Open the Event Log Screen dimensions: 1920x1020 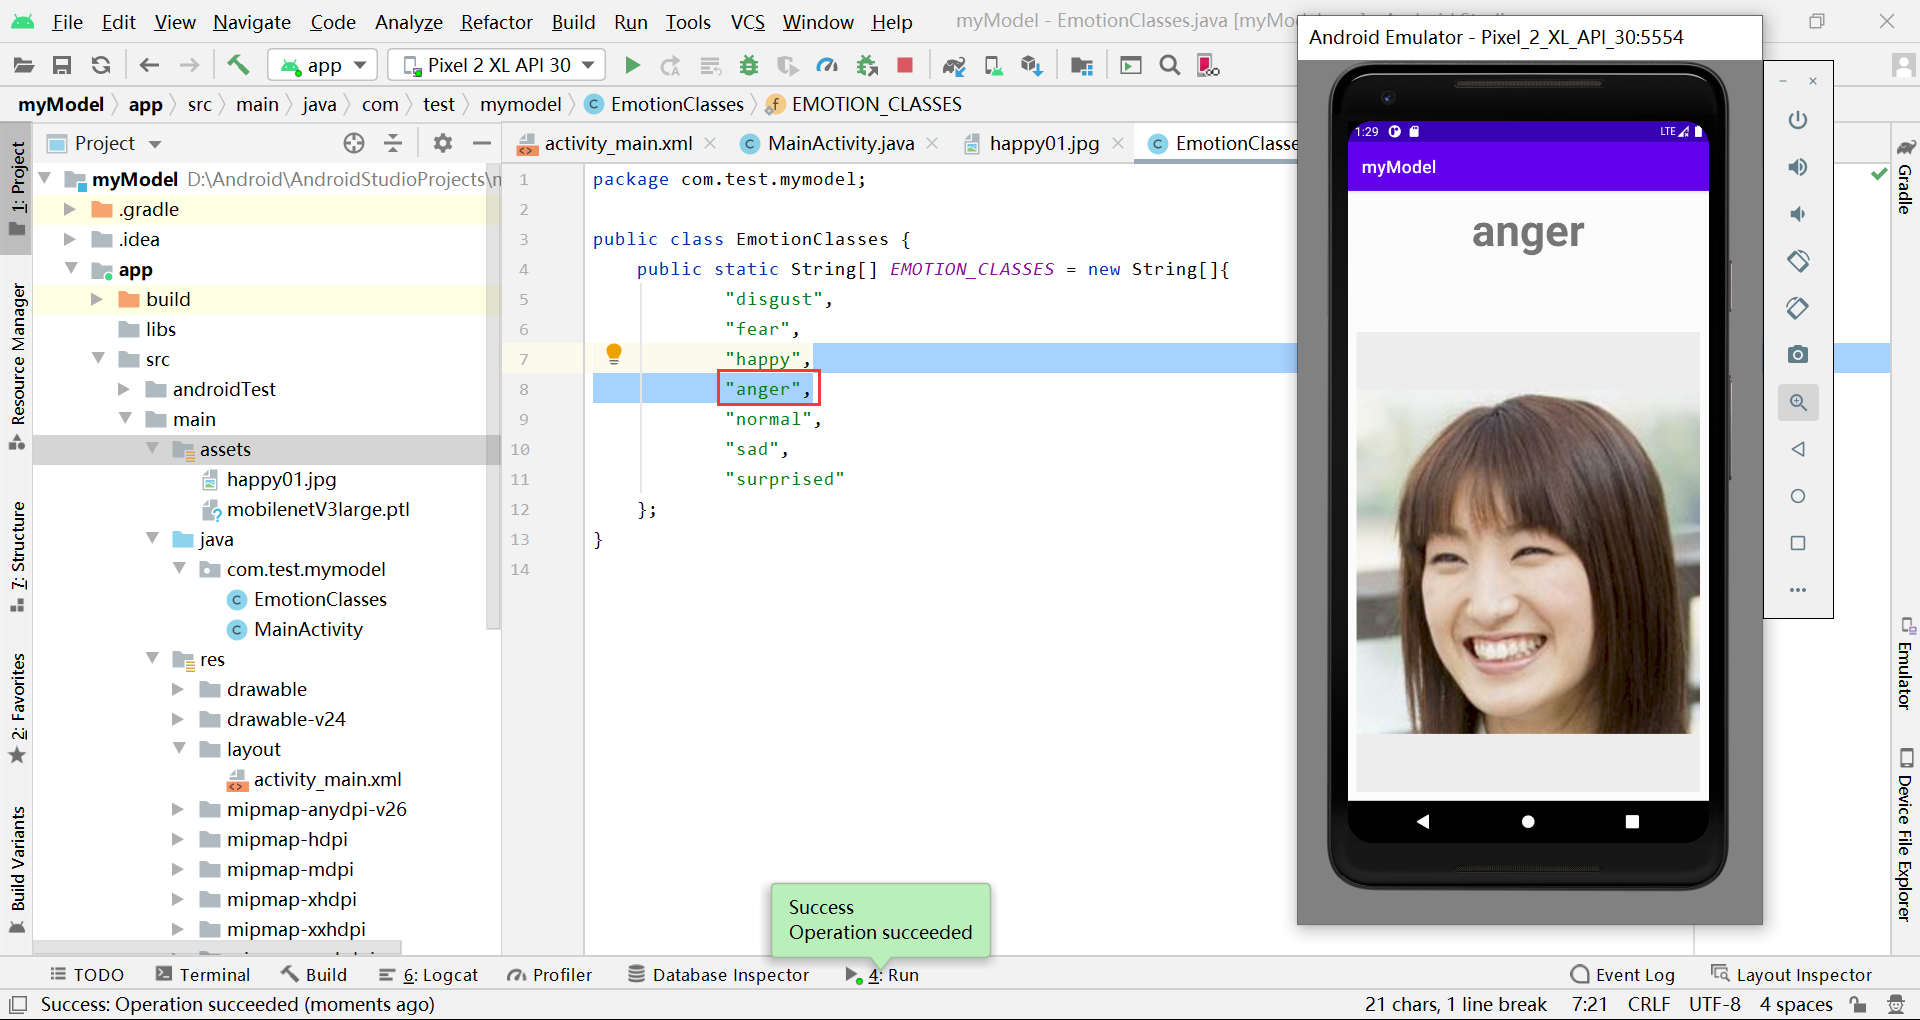(1622, 975)
